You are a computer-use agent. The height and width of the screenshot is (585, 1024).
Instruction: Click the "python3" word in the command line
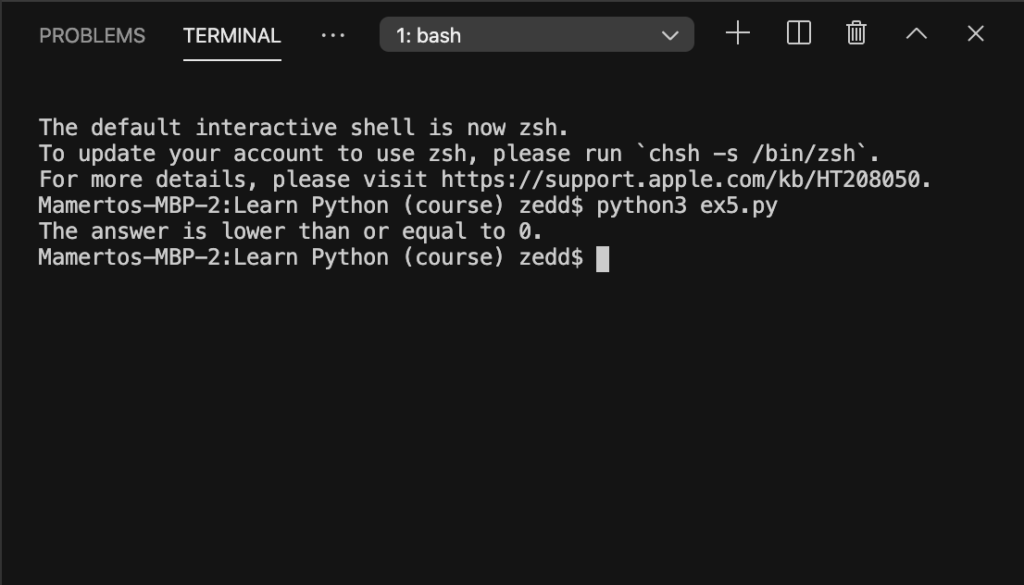[641, 206]
